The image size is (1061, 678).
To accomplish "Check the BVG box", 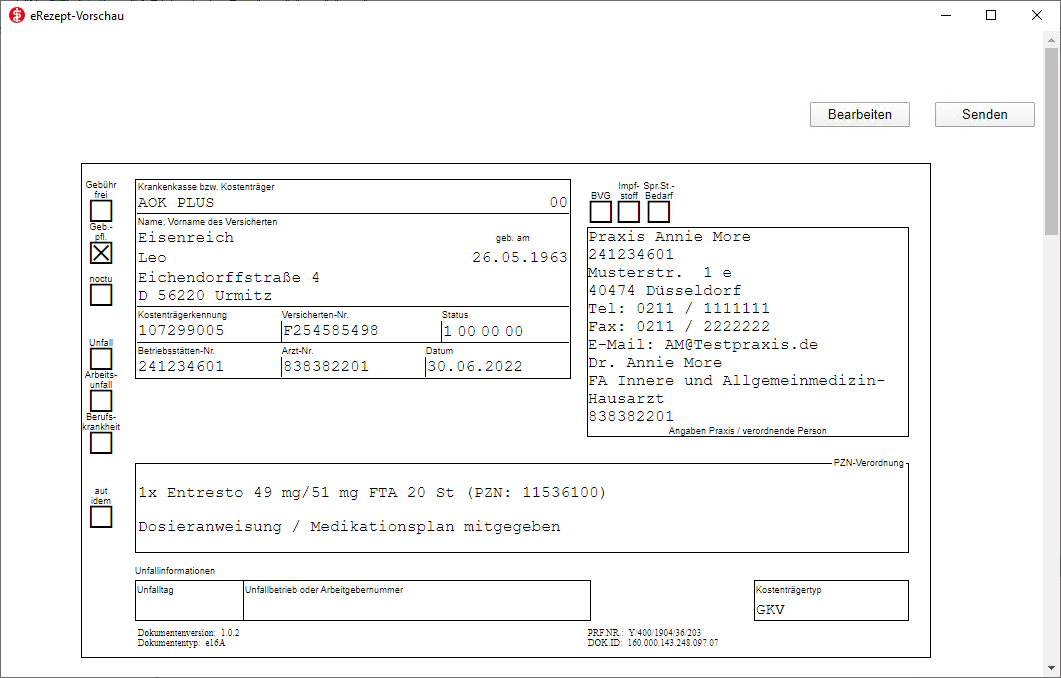I will pos(601,212).
